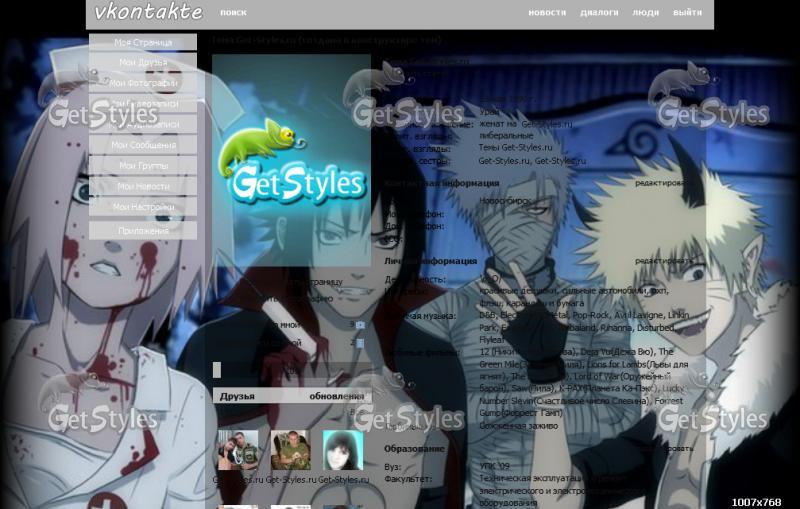
Task: Open Мои Новости in sidebar
Action: pyautogui.click(x=143, y=187)
